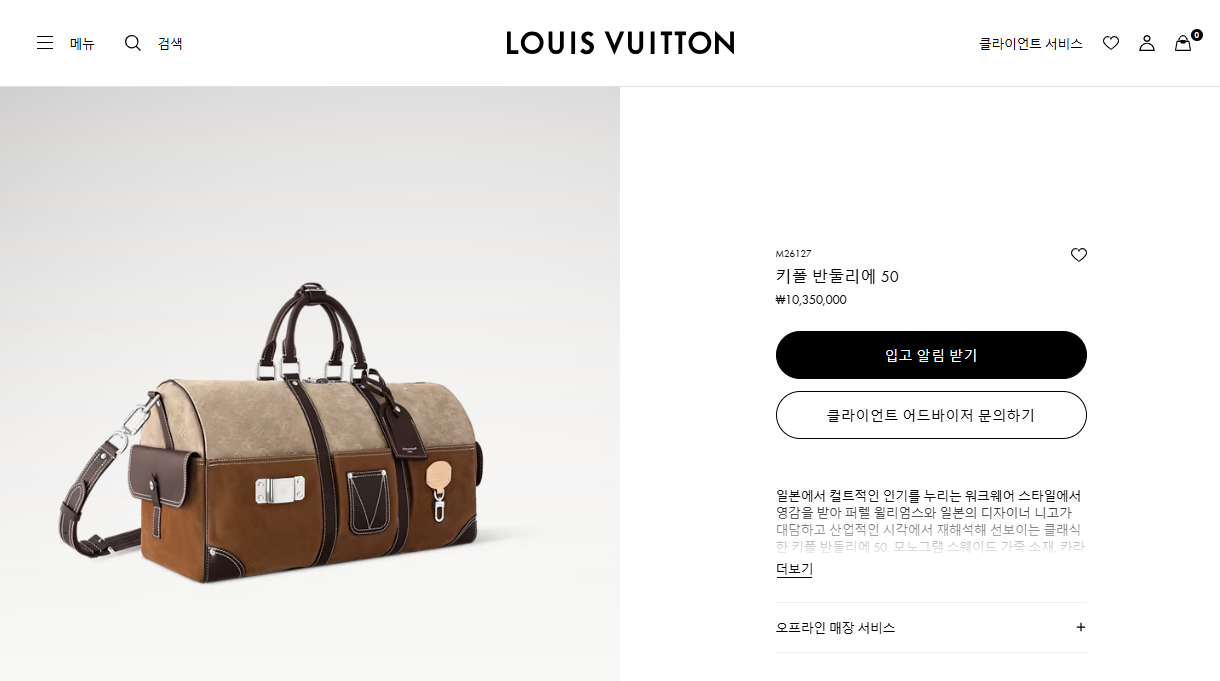Open the header wishlist heart icon
This screenshot has width=1220, height=681.
tap(1111, 43)
